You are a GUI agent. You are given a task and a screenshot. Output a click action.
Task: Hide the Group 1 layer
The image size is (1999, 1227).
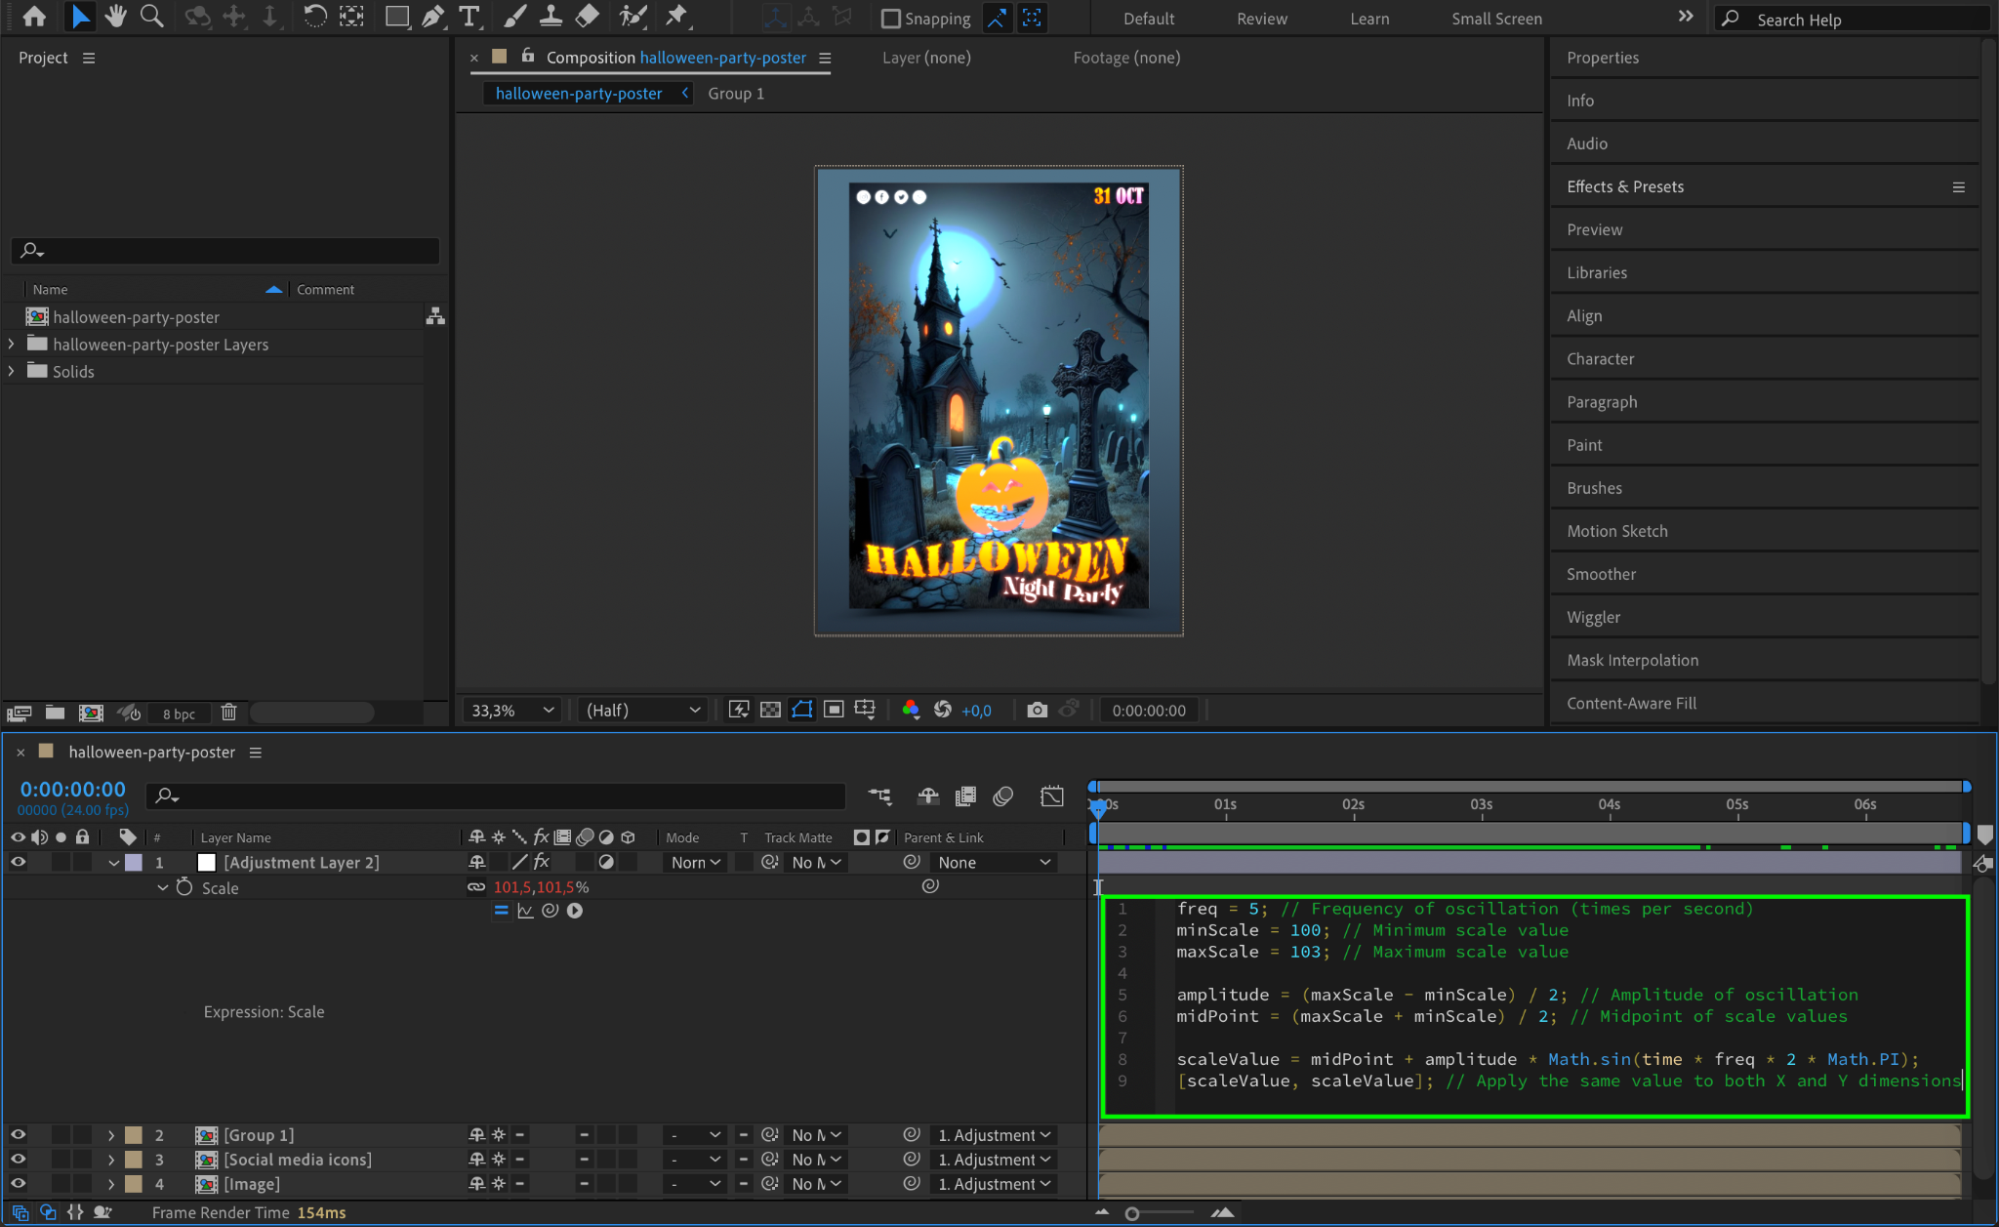[18, 1135]
